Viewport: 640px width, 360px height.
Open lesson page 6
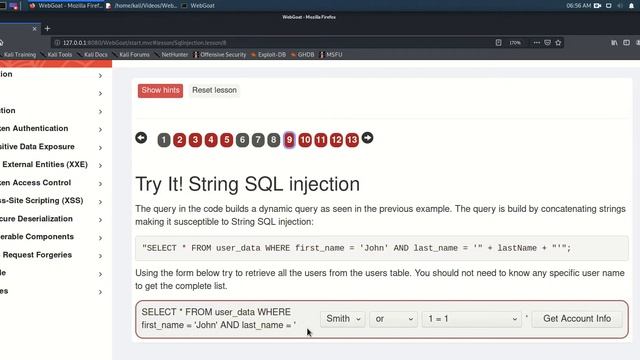[x=242, y=140]
